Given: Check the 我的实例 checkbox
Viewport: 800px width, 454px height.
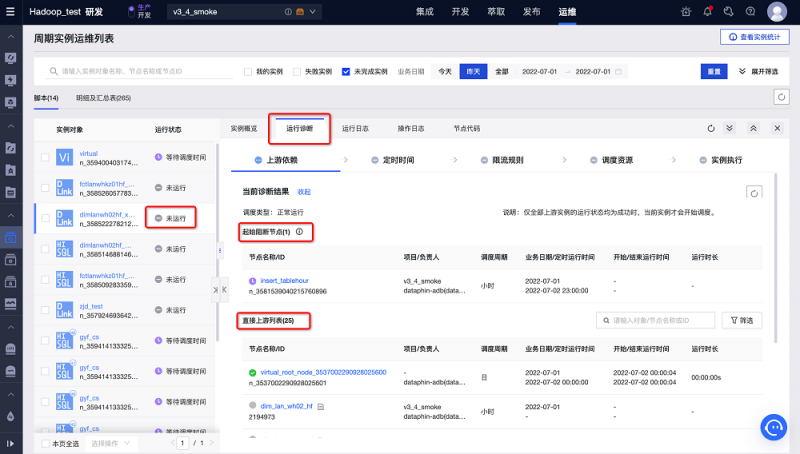Looking at the screenshot, I should click(x=249, y=72).
